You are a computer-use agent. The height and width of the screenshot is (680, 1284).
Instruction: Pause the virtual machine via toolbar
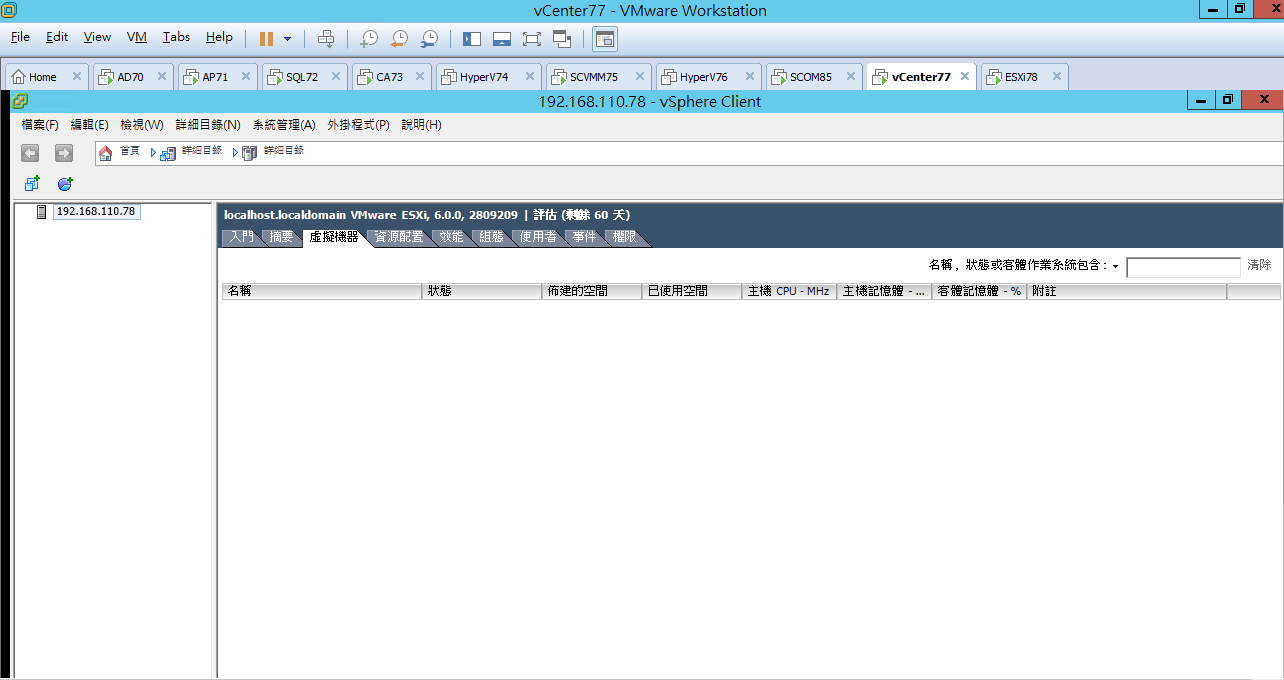tap(266, 39)
